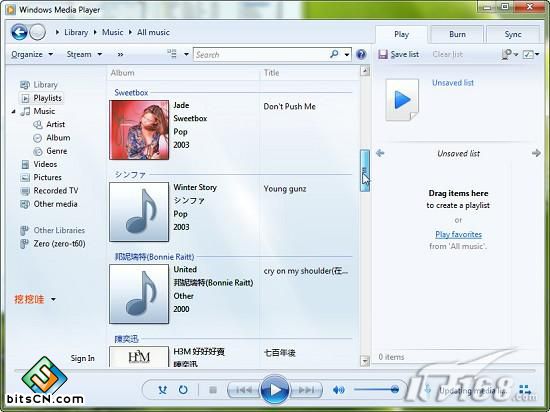Toggle repeat mode in playback bar
Screen dimensions: 550x412
tap(183, 390)
